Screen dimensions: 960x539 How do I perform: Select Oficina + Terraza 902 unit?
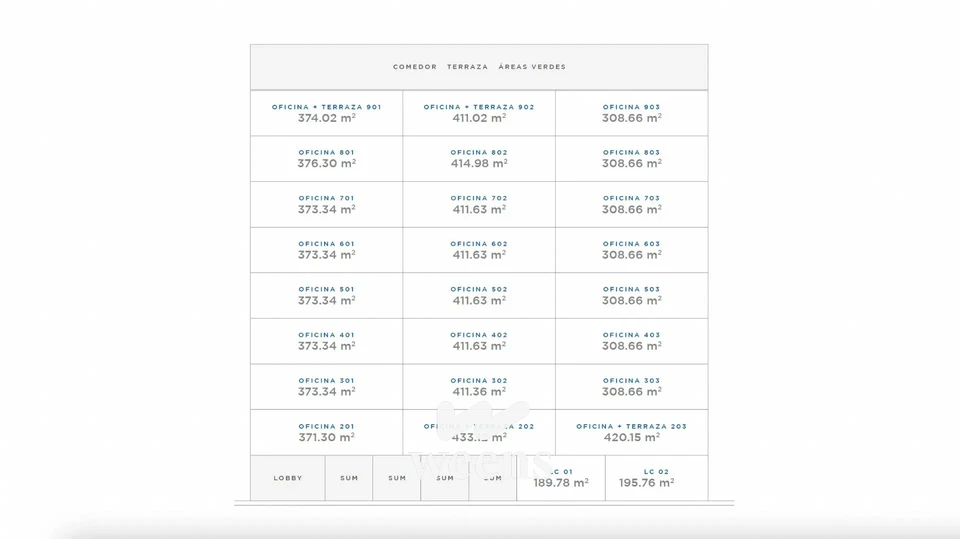point(479,113)
